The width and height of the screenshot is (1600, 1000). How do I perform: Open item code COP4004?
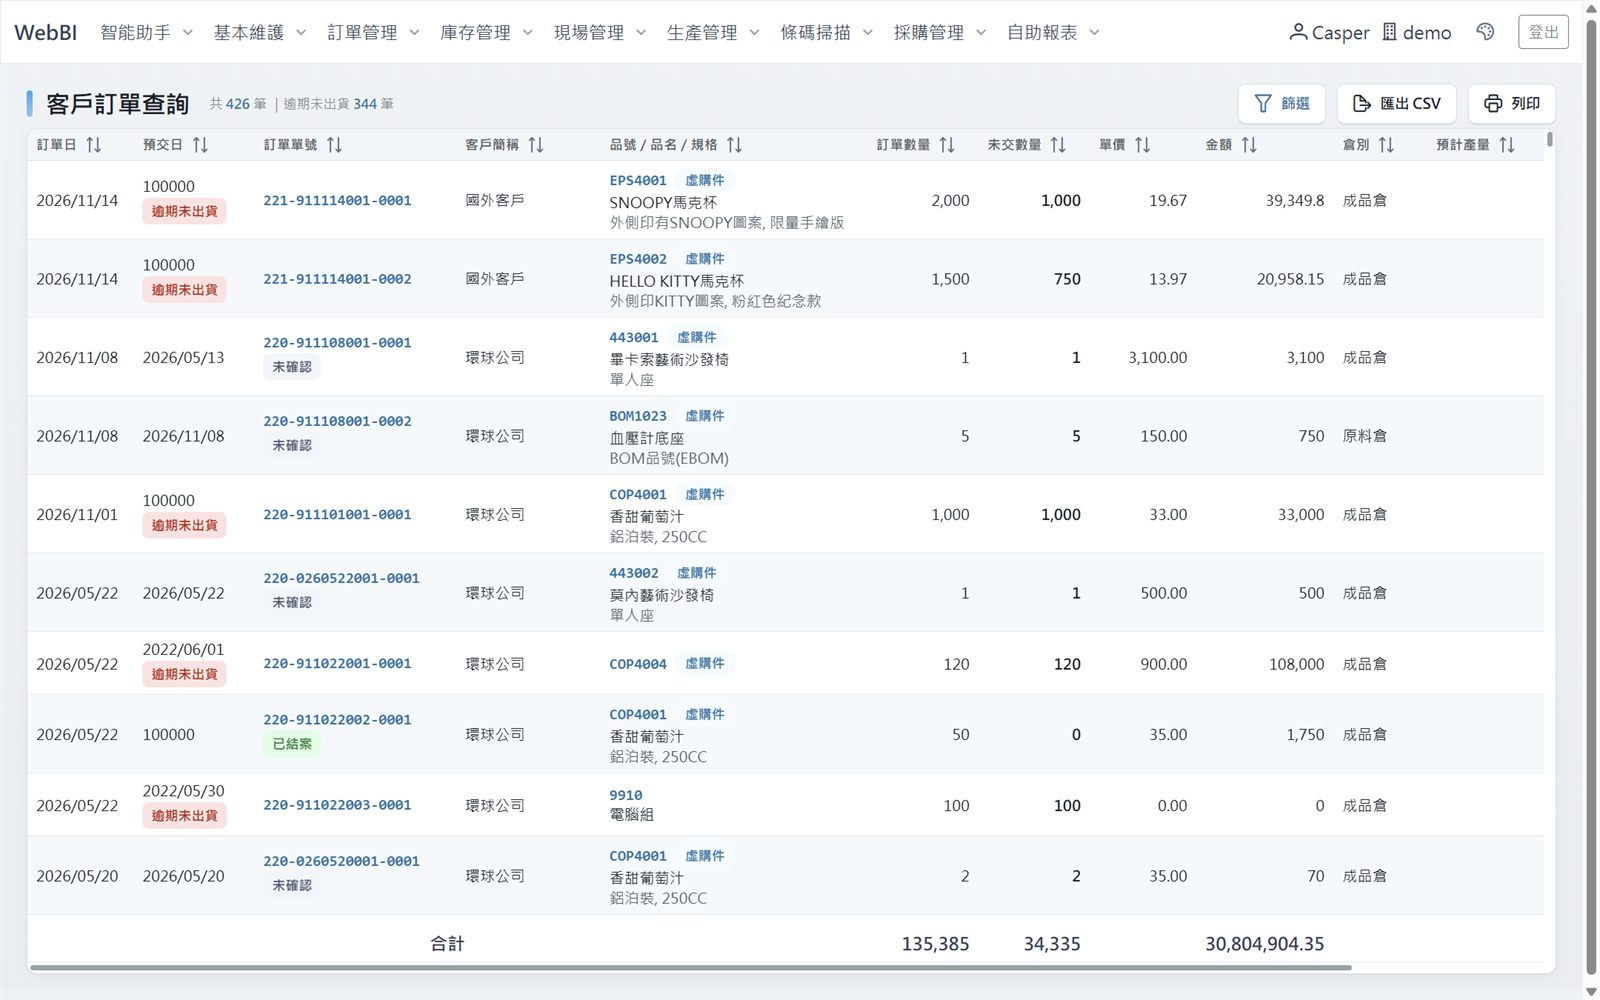coord(638,664)
